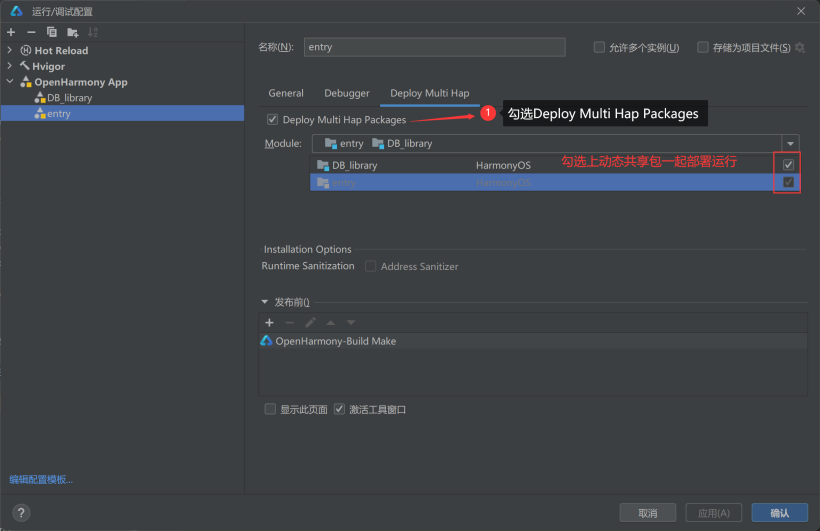The height and width of the screenshot is (531, 820).
Task: Expand the Hot Reload tree node
Action: tap(10, 50)
